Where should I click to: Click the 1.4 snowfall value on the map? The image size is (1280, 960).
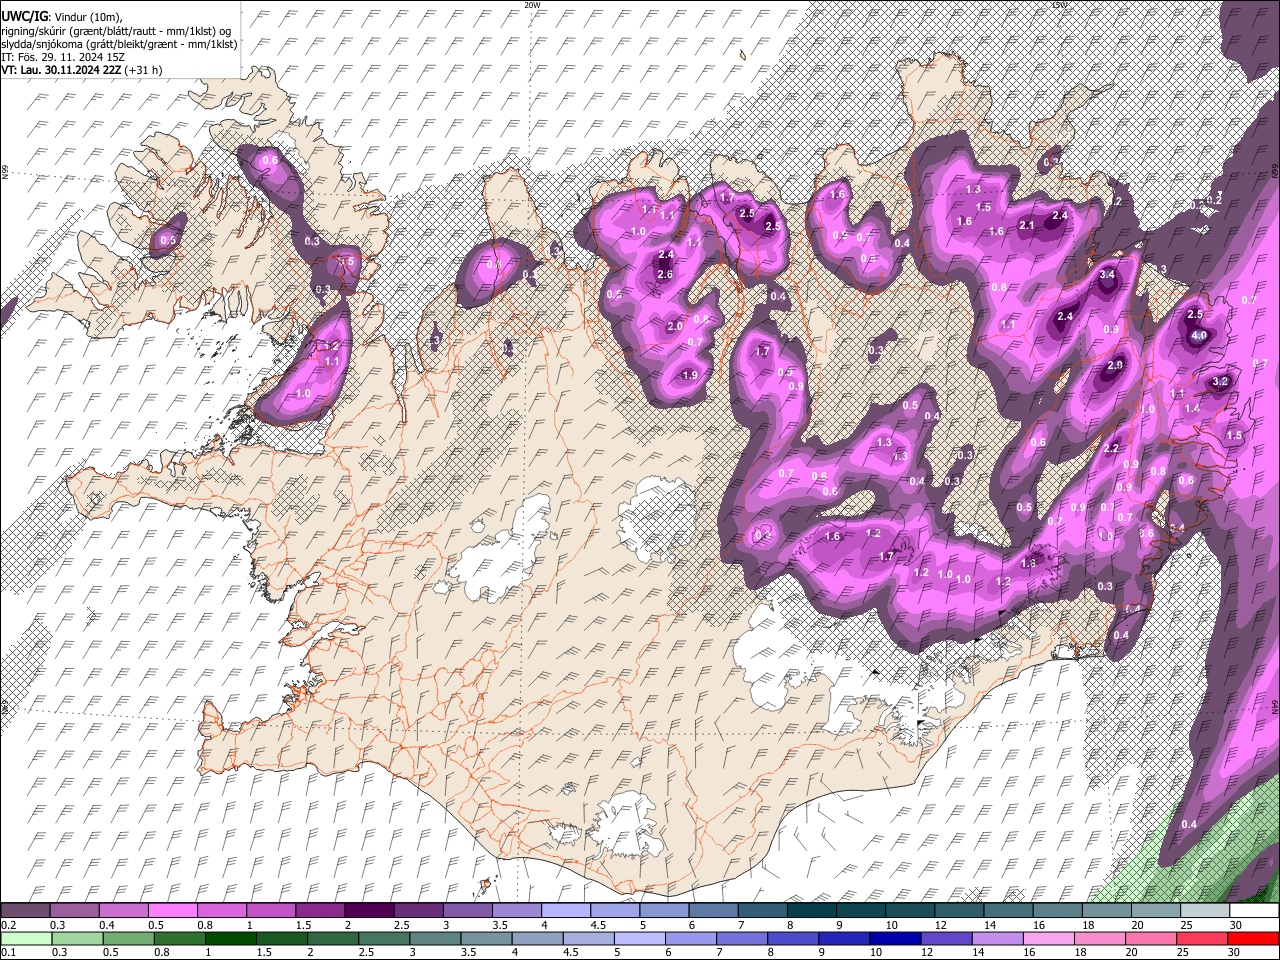(1192, 409)
